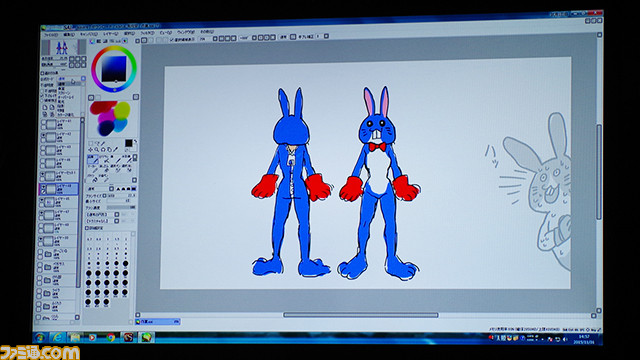Screen dimensions: 640x360
Task: Click the color wheel mode icon
Action: [92, 41]
